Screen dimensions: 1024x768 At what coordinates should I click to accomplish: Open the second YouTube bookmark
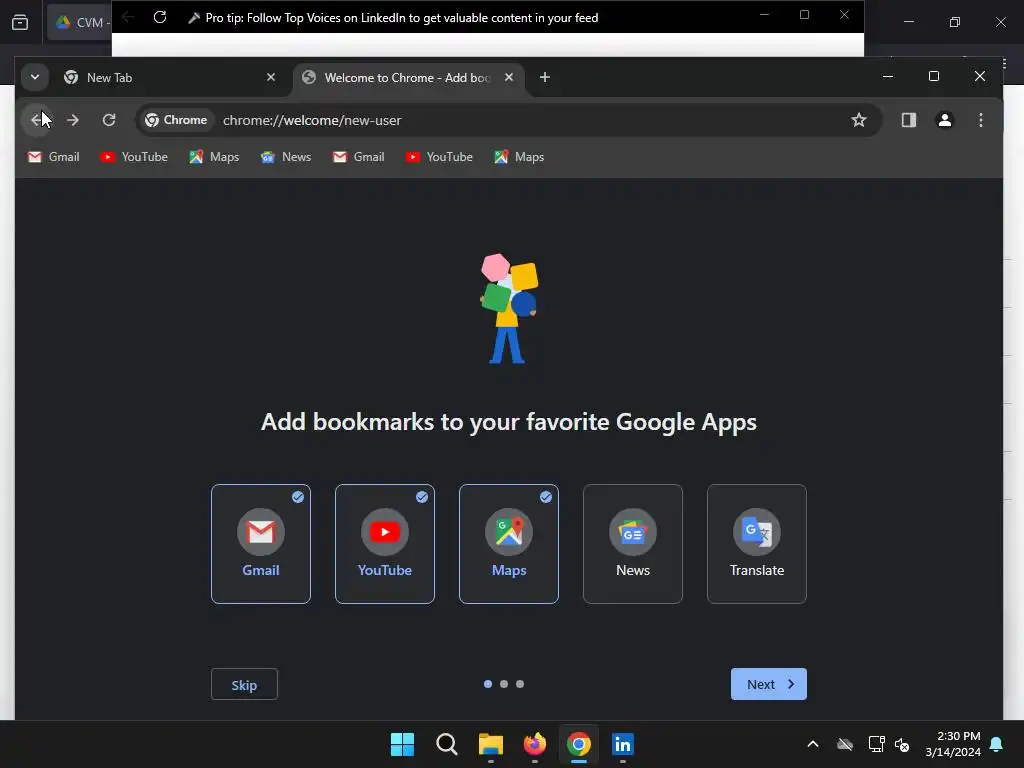[439, 157]
